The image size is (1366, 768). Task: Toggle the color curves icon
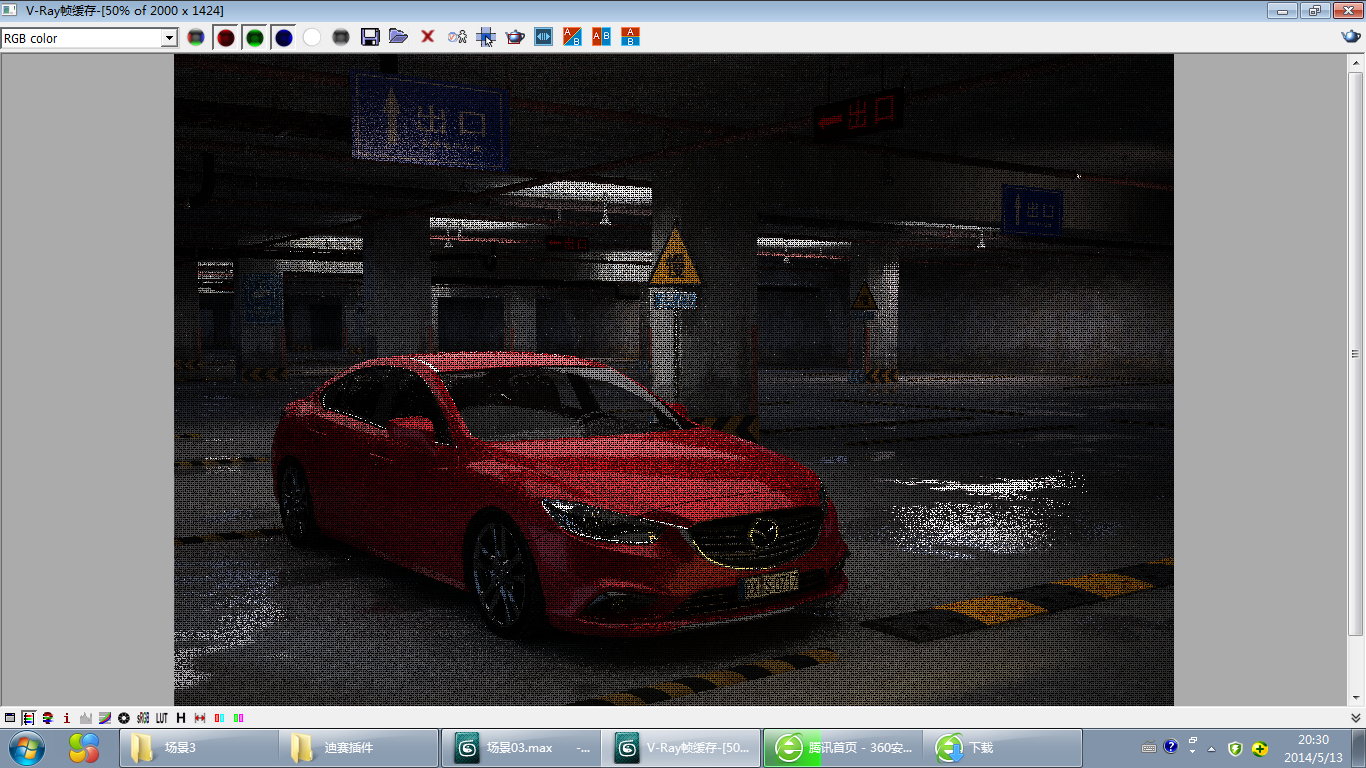[105, 718]
